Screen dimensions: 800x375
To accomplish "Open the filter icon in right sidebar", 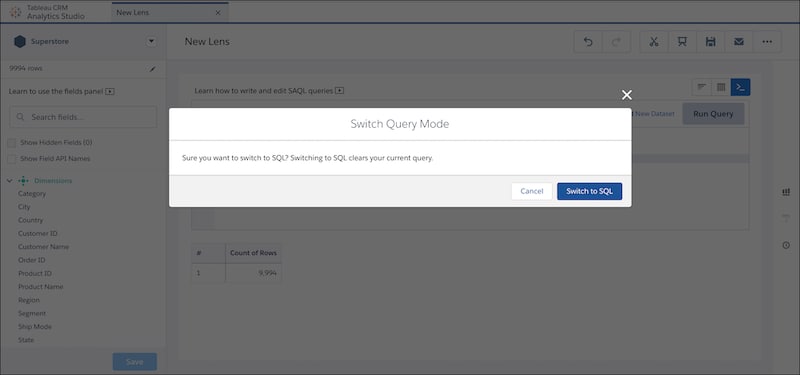I will 786,218.
